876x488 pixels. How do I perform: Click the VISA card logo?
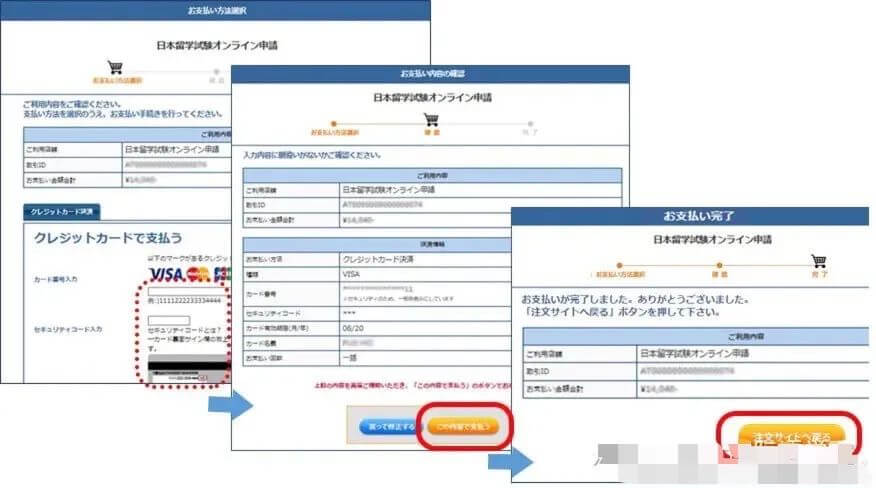point(166,274)
